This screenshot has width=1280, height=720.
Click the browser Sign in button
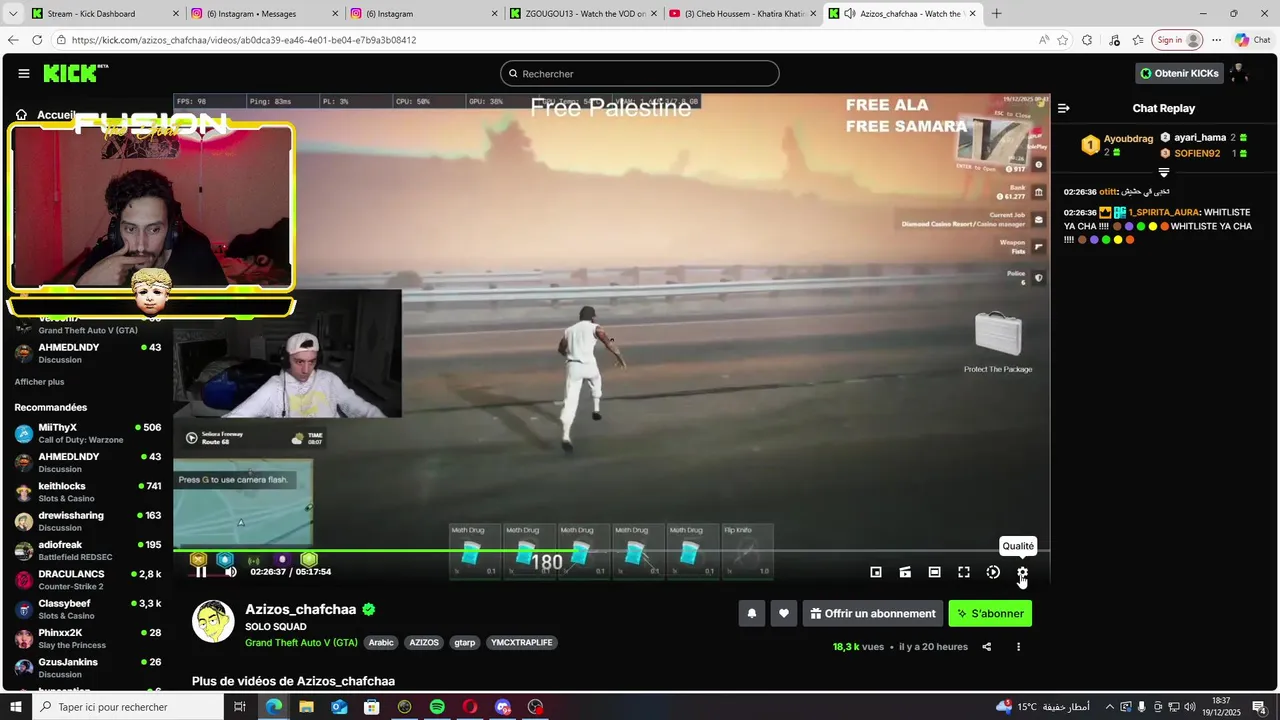point(1178,40)
